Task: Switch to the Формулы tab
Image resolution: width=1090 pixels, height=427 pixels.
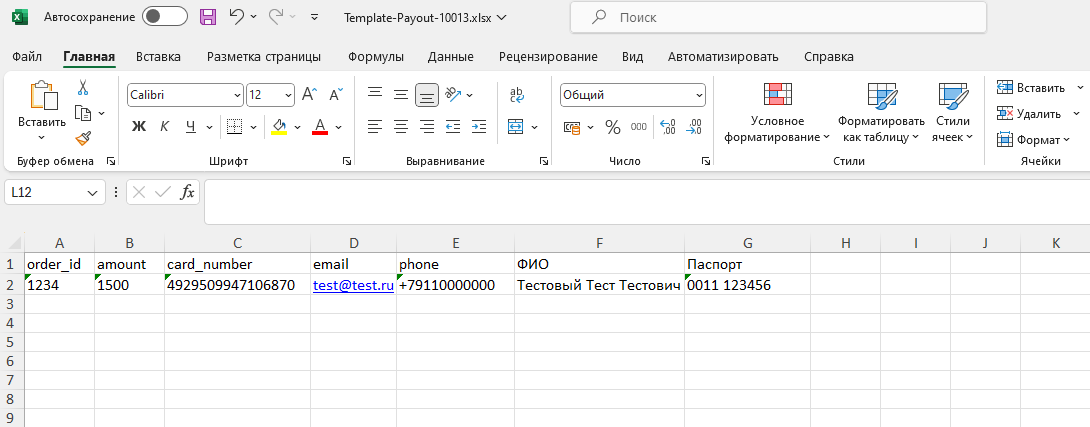Action: [x=375, y=57]
